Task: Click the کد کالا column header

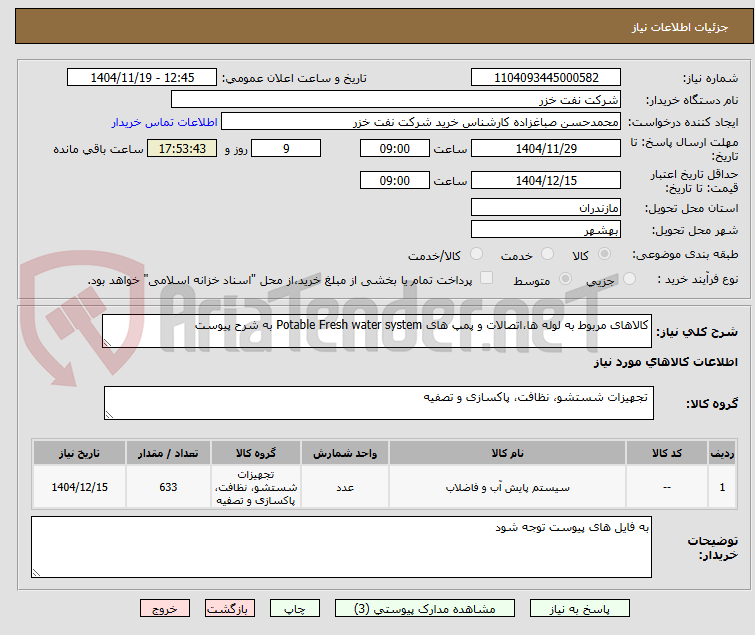Action: pos(667,453)
